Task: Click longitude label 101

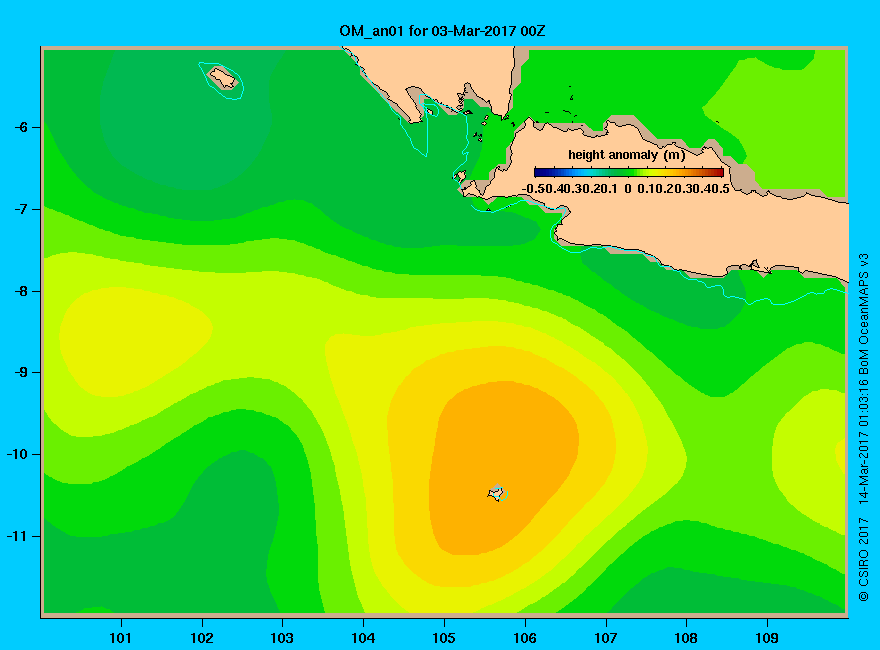Action: coord(121,638)
